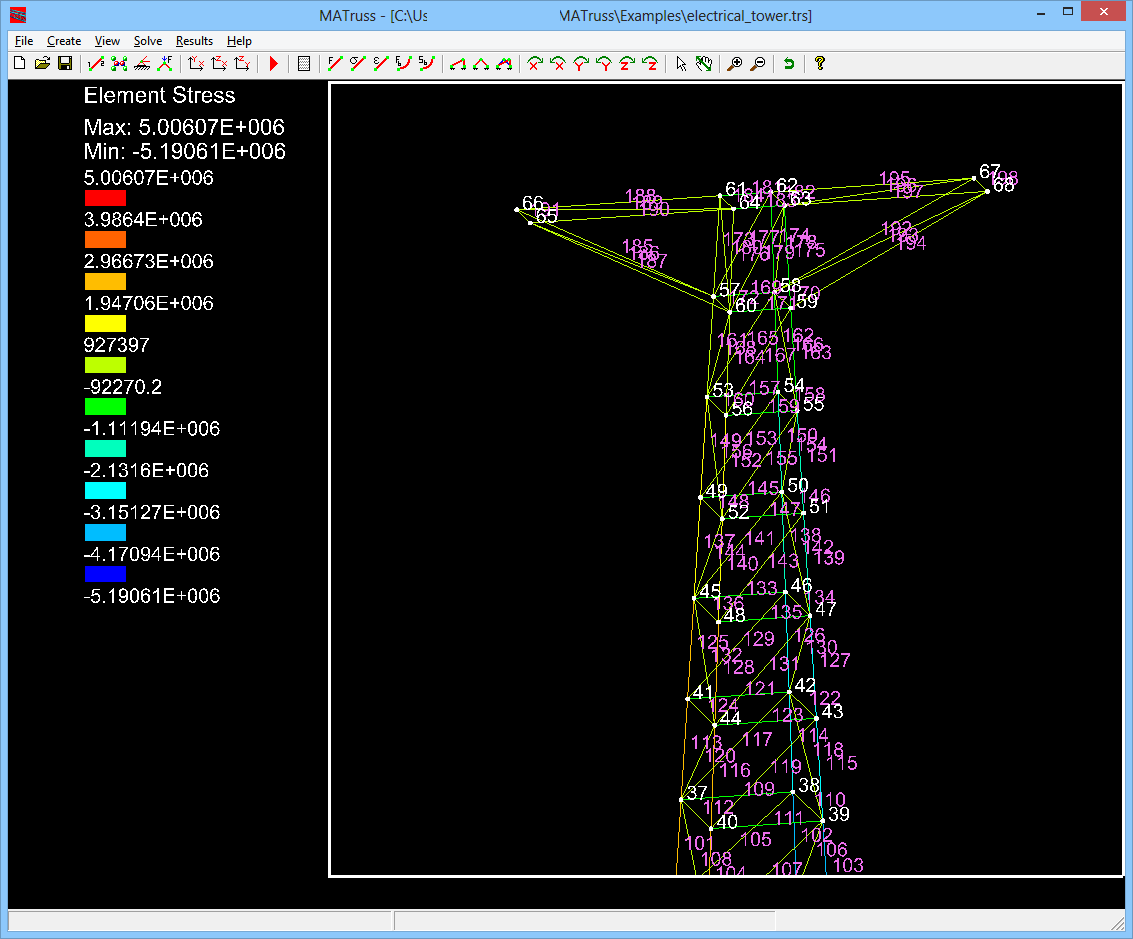Screen dimensions: 1133x939
Task: Click node 67 on the tower arm
Action: pos(974,179)
